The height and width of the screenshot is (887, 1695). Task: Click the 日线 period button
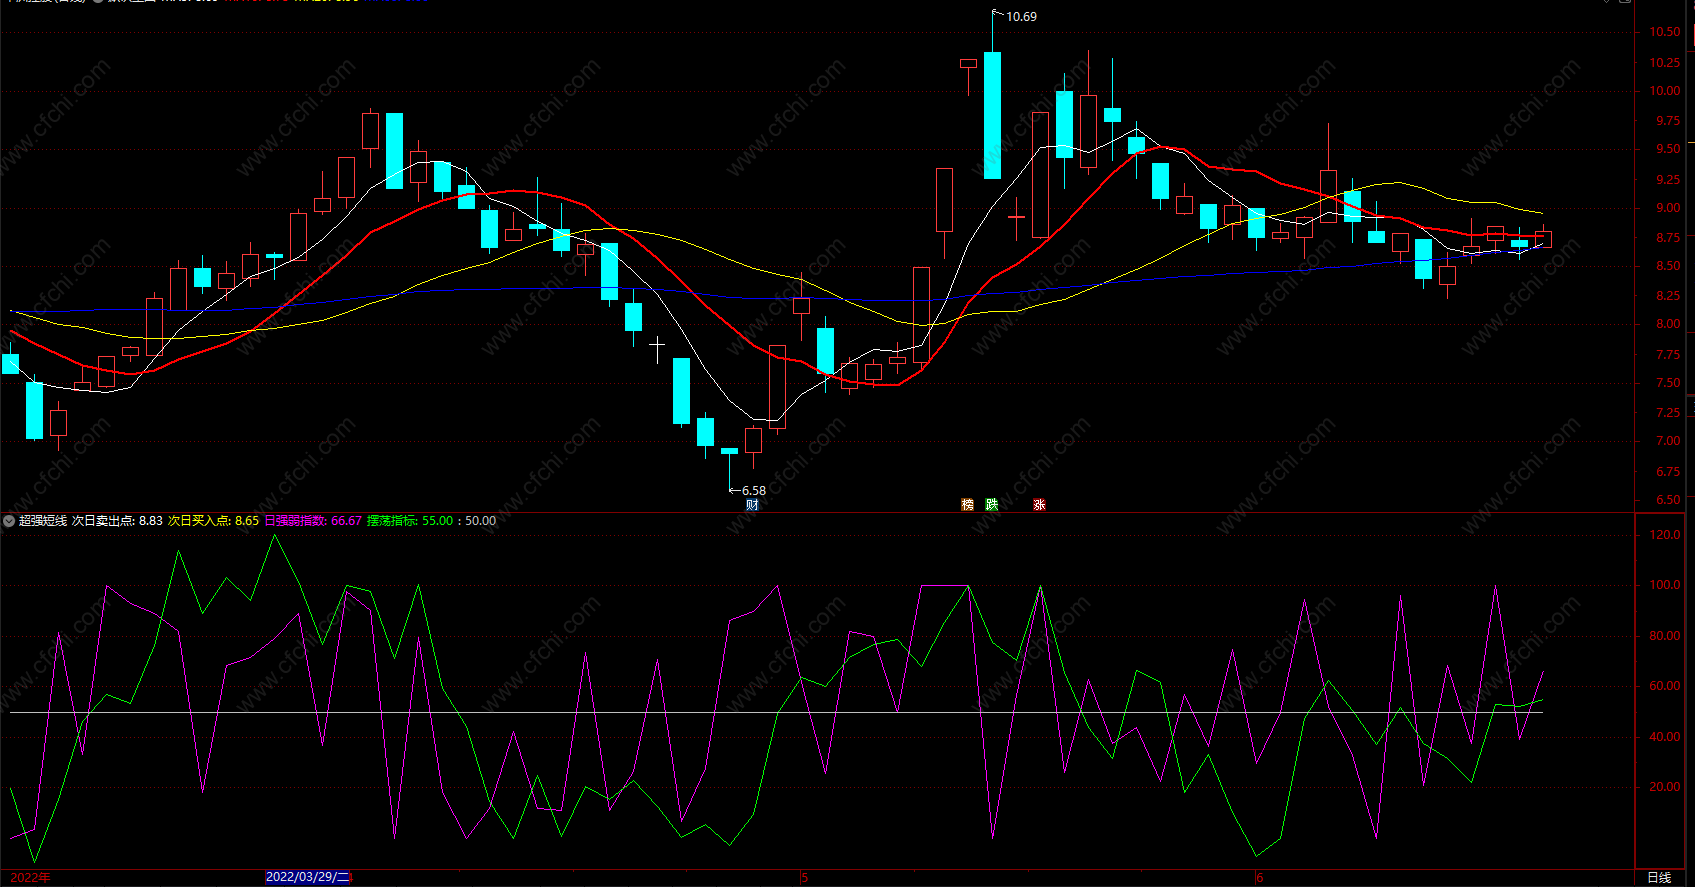(1659, 878)
